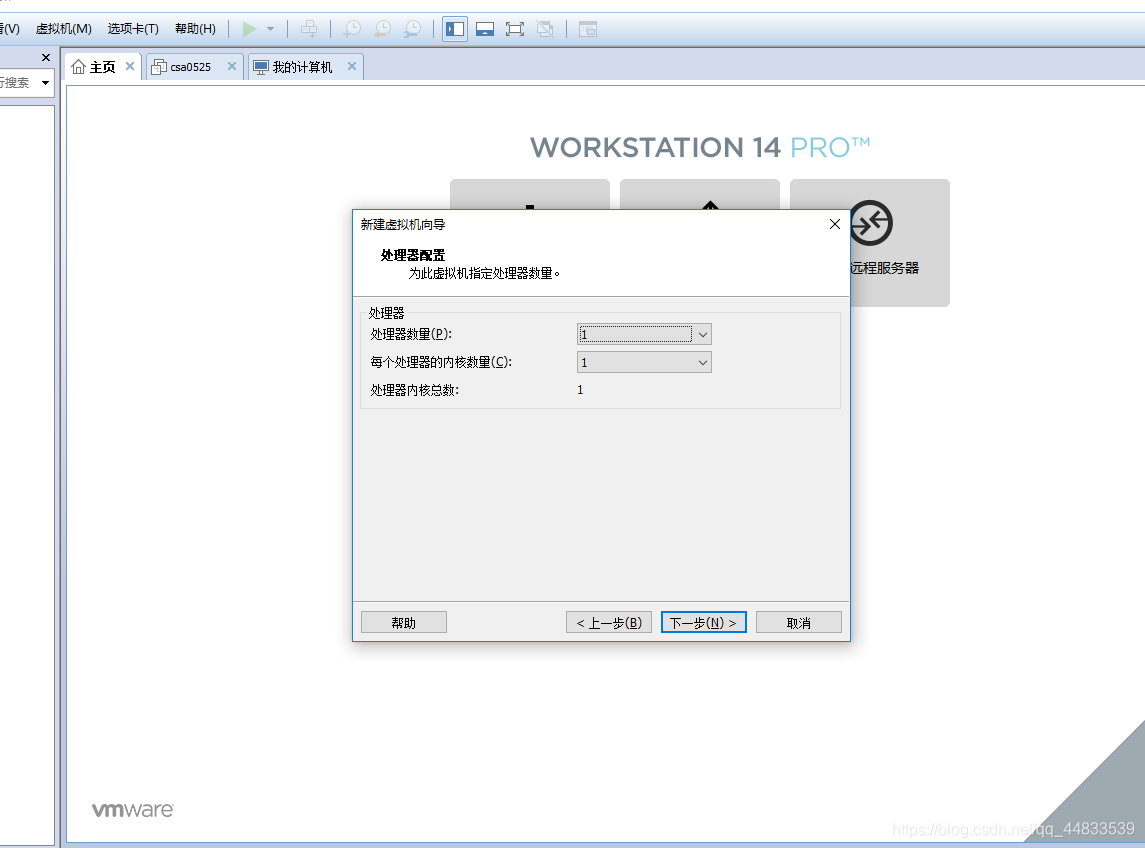Close the library side panel
This screenshot has height=848, width=1145.
pos(46,57)
